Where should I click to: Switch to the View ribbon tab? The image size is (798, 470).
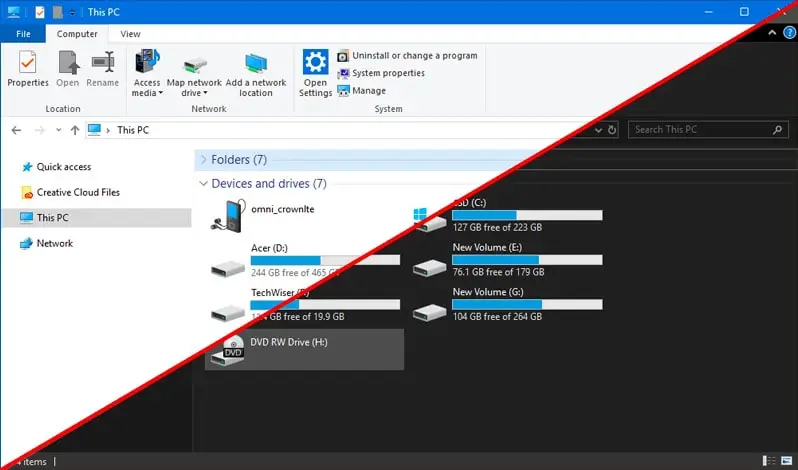(x=130, y=34)
